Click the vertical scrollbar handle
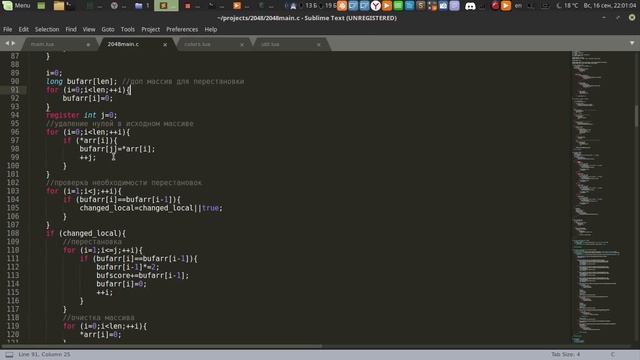This screenshot has width=640, height=360. [636, 116]
